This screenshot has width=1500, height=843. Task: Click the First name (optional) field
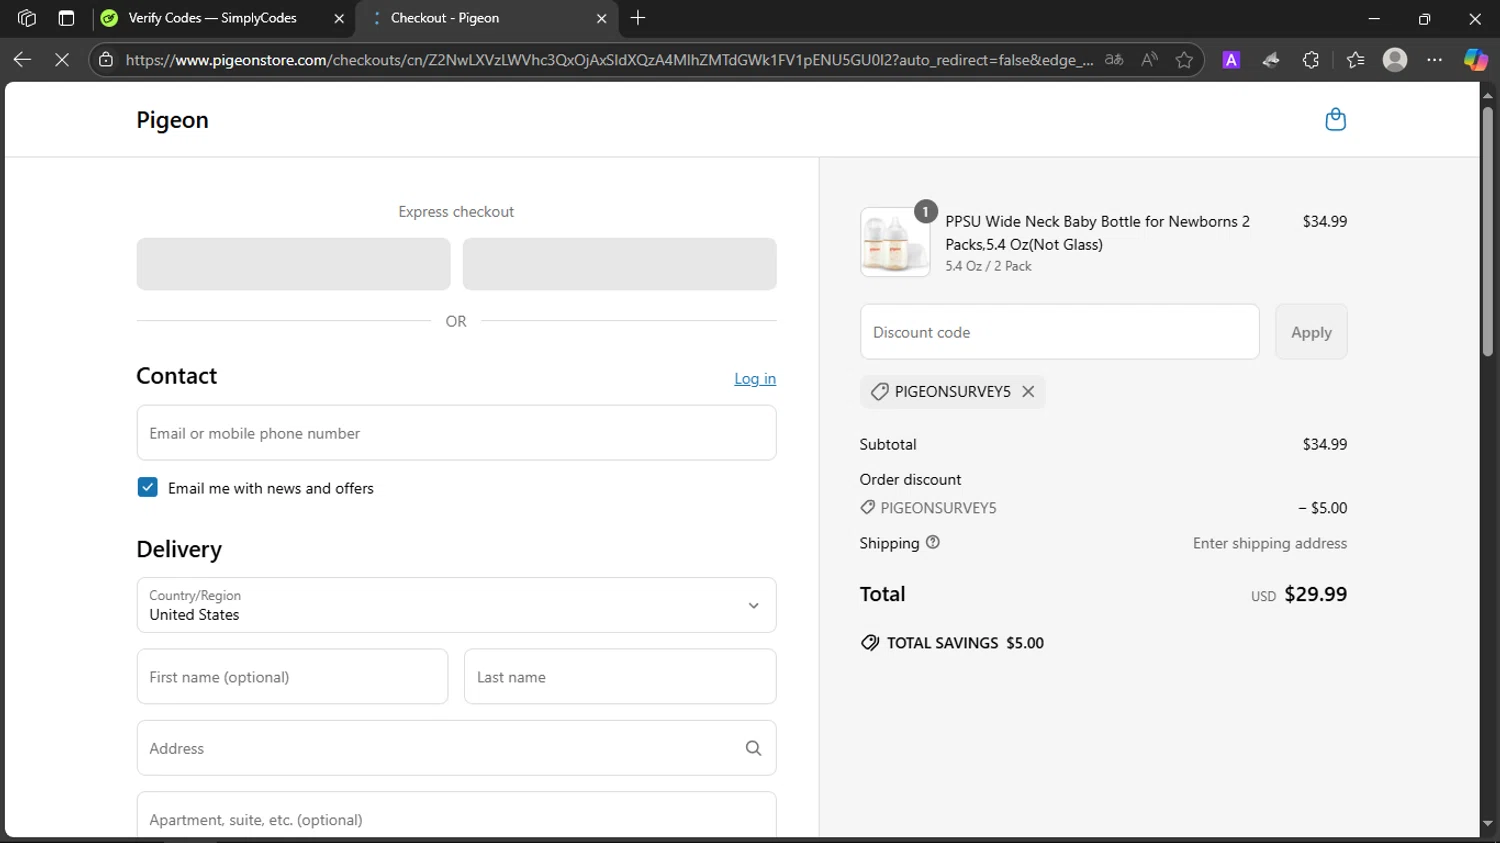click(292, 677)
